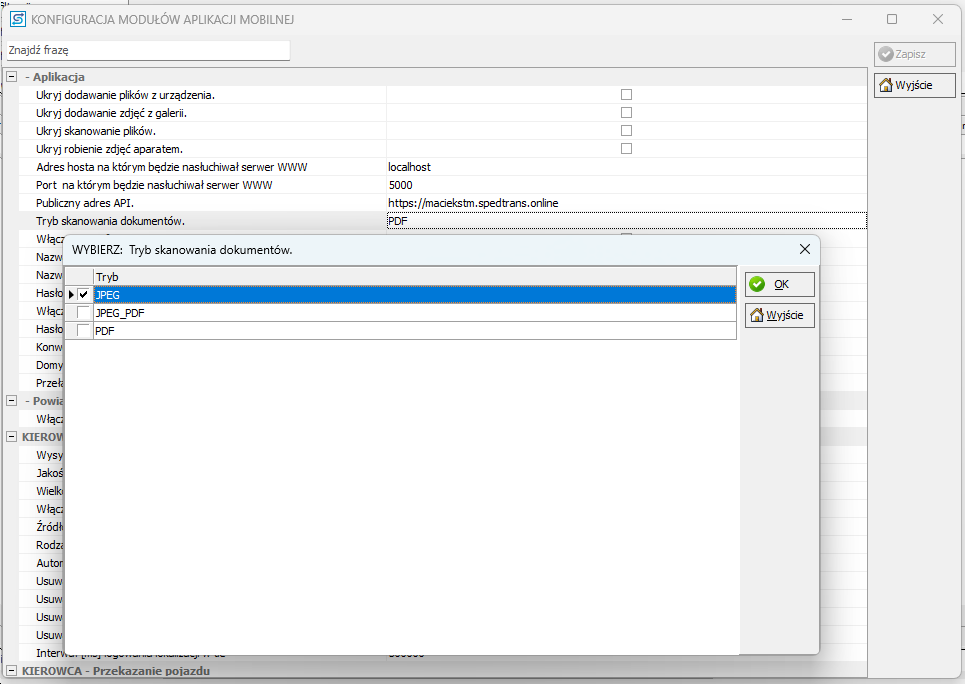Collapse the Powia... section expander
This screenshot has height=684, width=965.
[11, 401]
